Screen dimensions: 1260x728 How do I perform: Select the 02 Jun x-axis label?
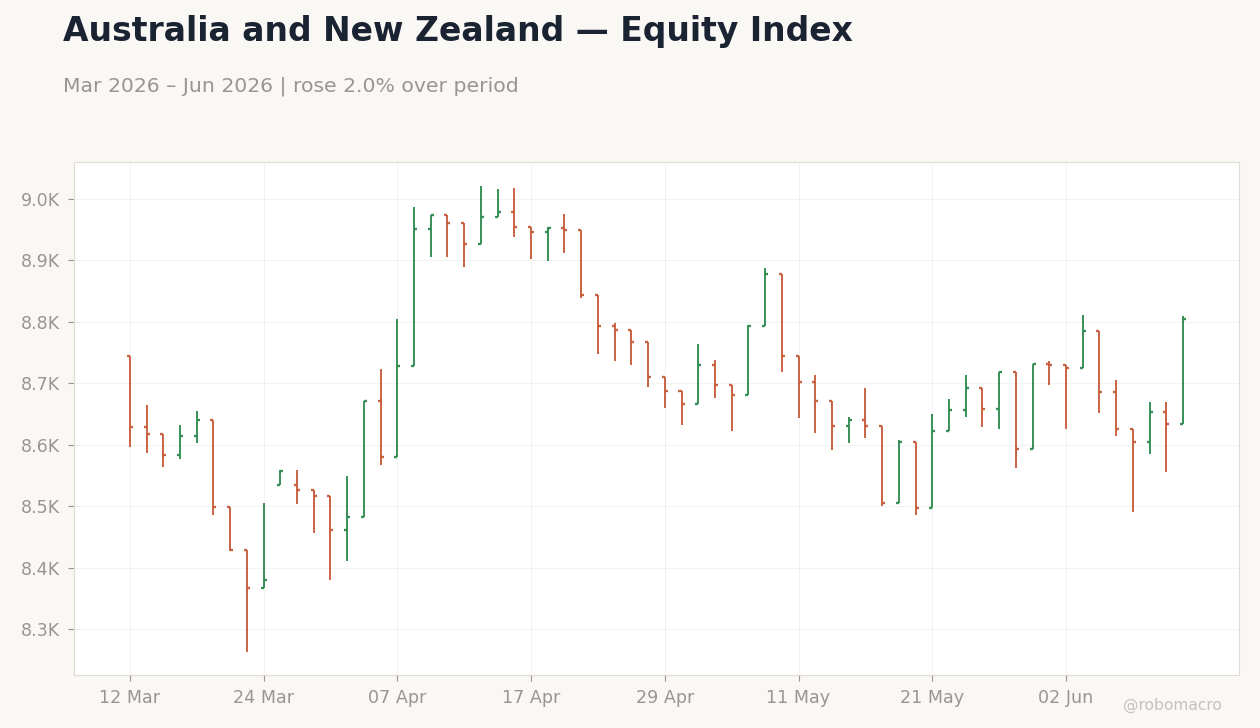point(1066,697)
